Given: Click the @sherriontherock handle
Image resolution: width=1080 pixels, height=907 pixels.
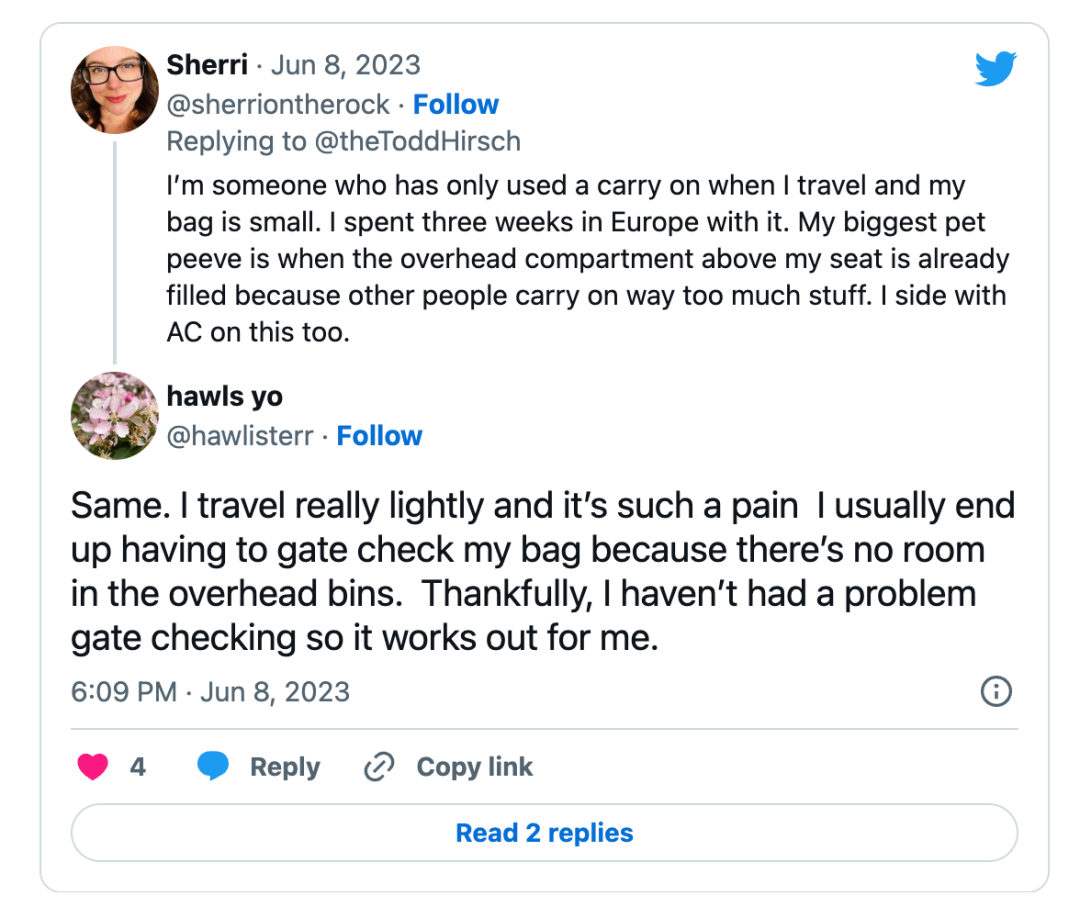Looking at the screenshot, I should click(278, 105).
